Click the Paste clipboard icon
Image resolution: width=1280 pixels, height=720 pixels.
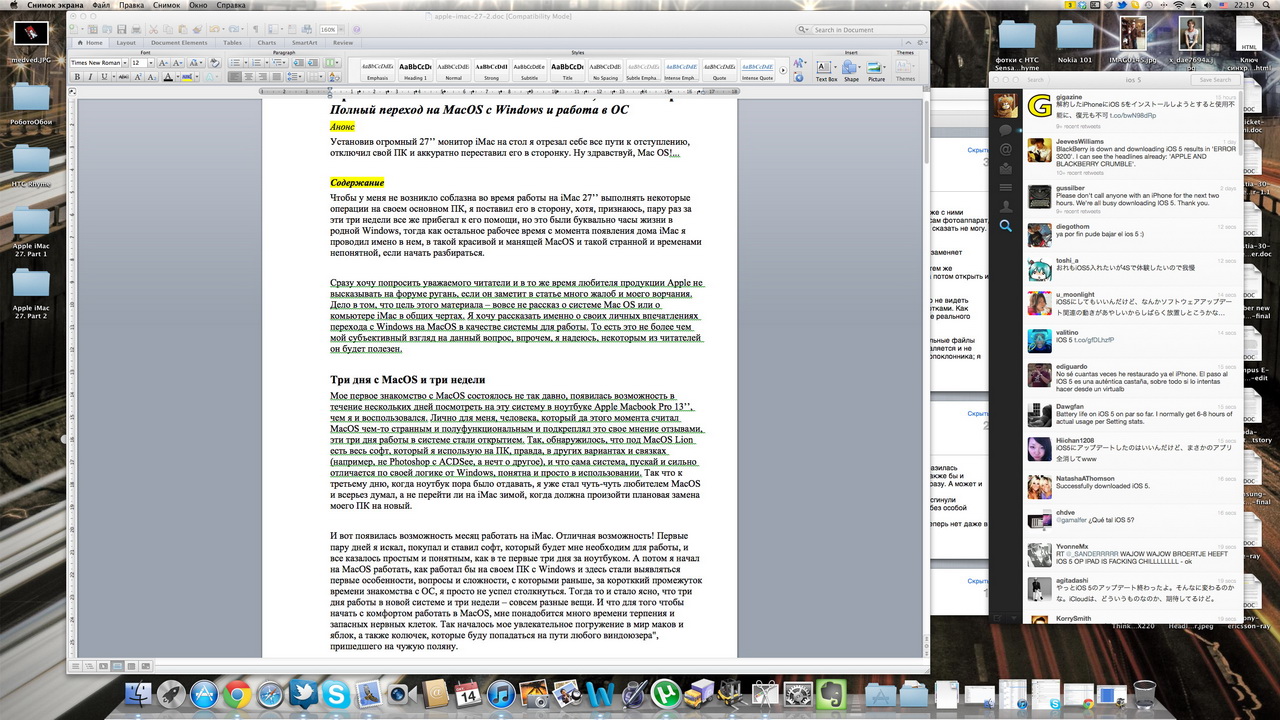[183, 30]
